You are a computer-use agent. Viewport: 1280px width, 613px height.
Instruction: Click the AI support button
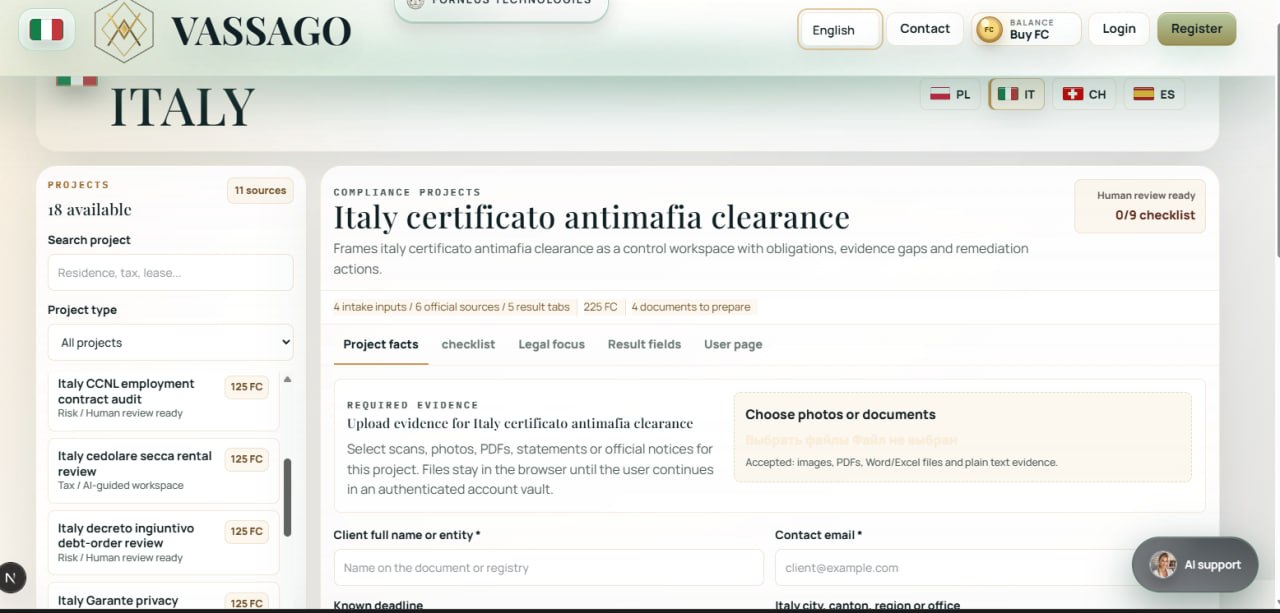click(1194, 565)
